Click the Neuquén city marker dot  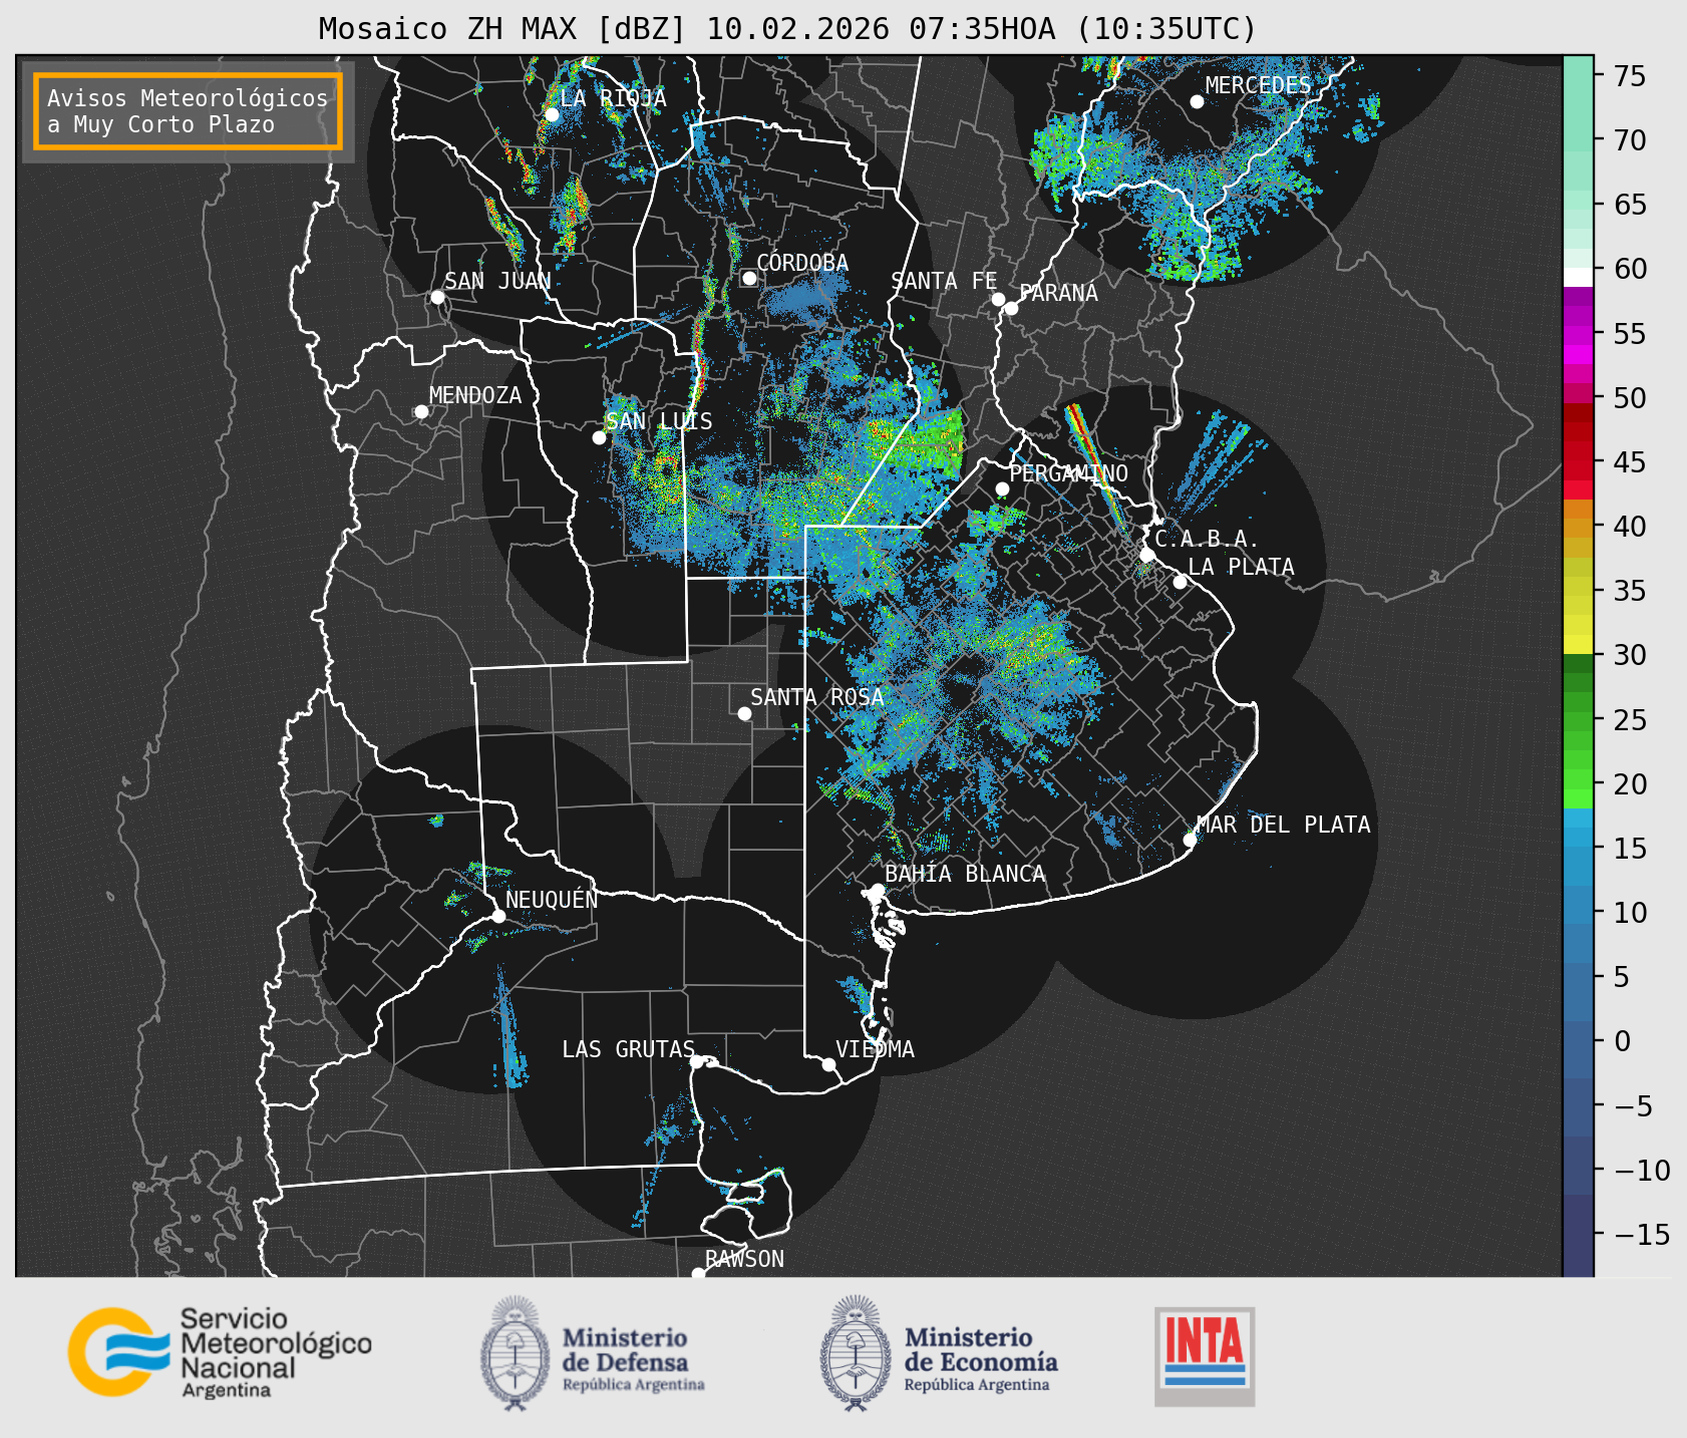point(498,916)
